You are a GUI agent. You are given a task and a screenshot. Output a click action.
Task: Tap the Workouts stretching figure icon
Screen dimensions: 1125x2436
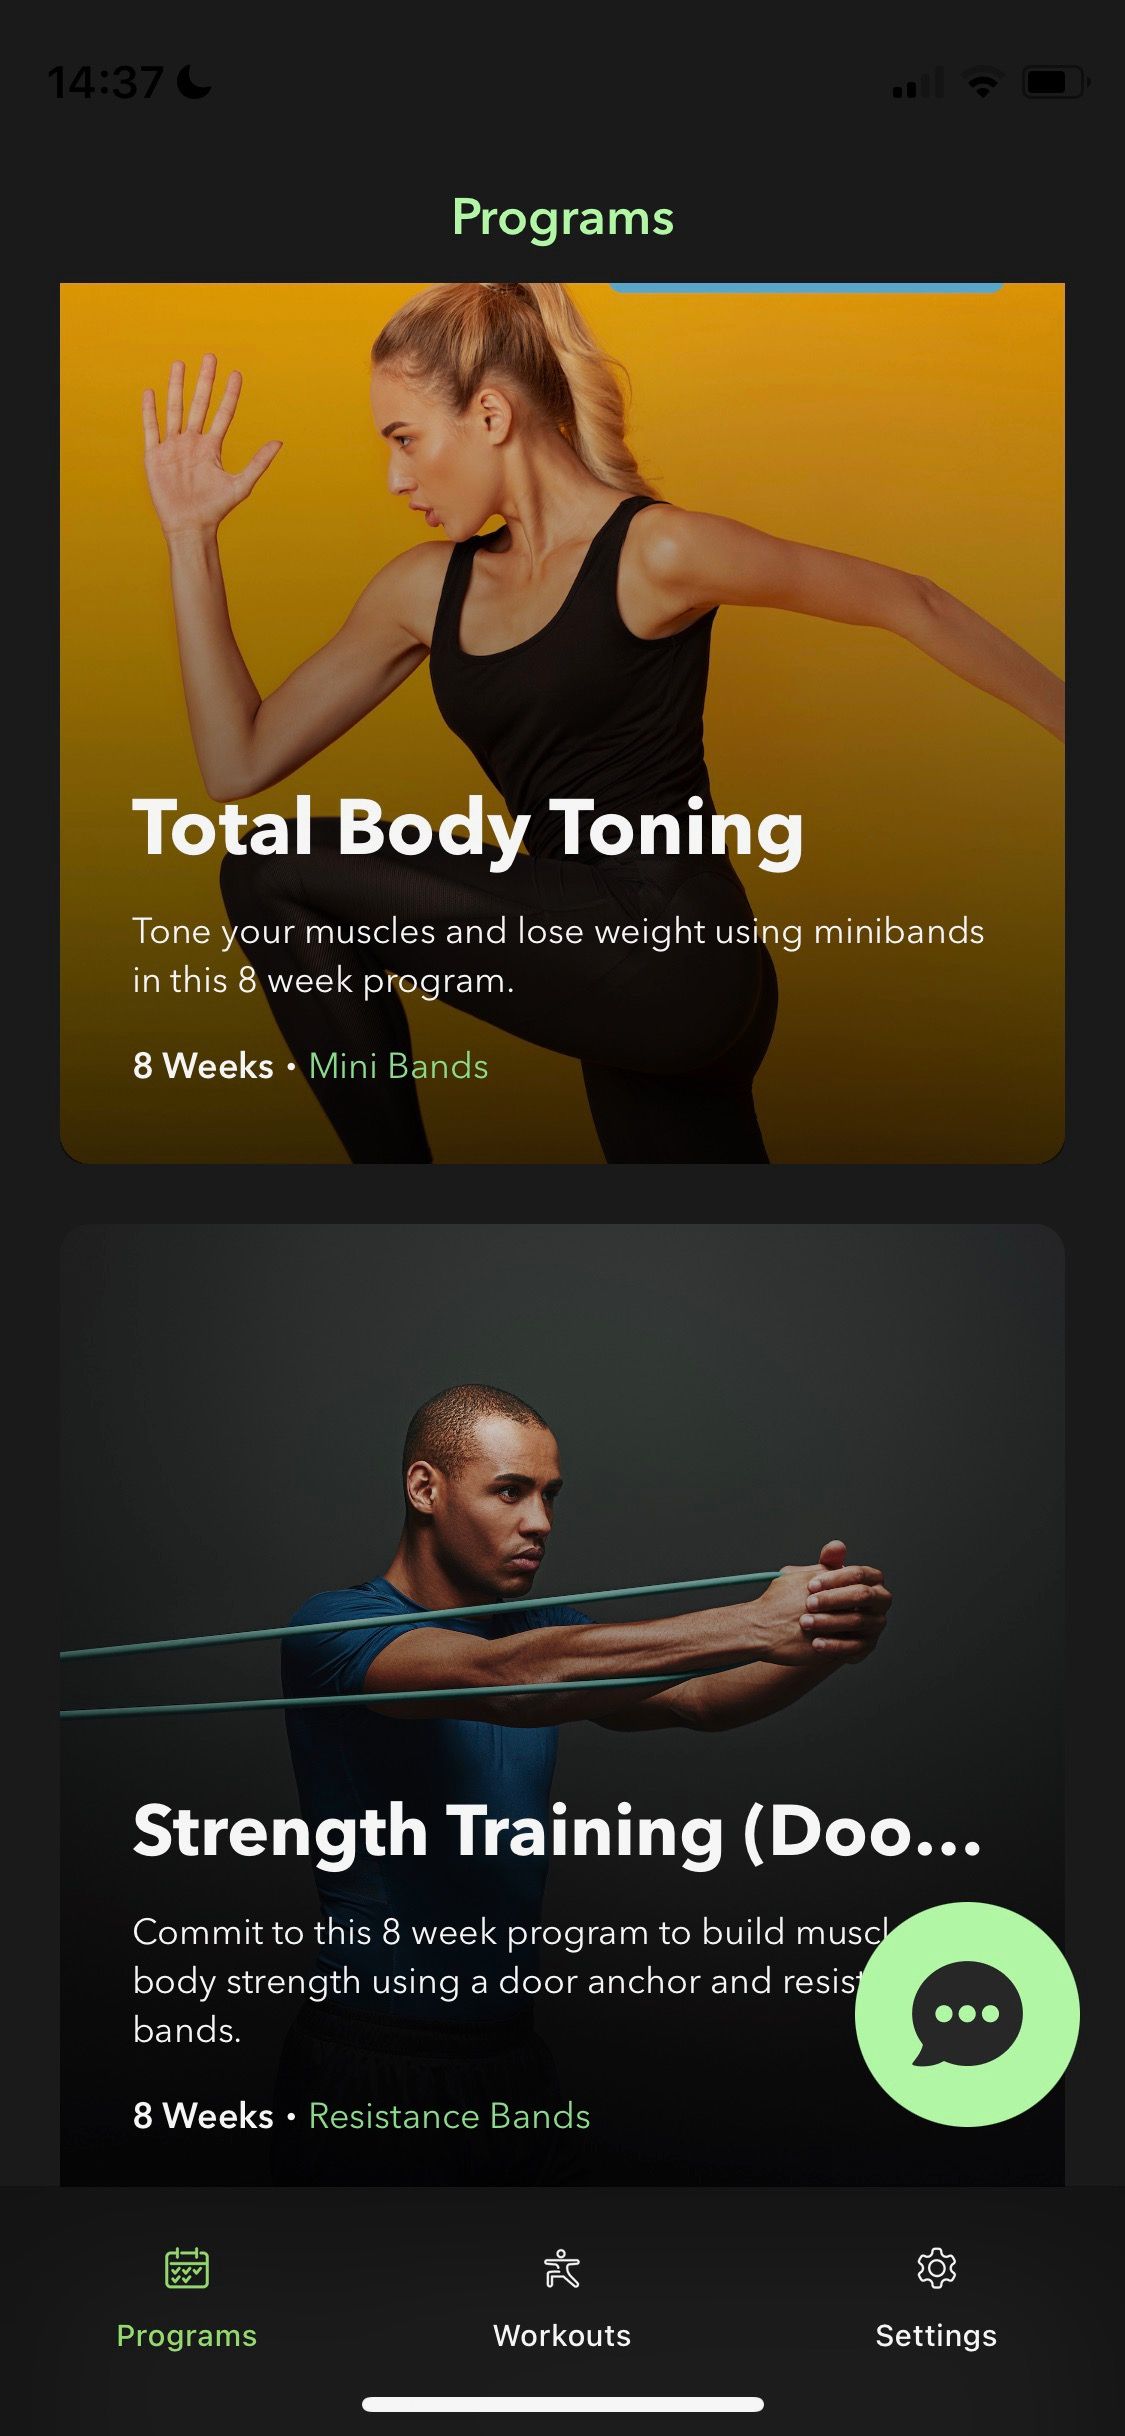click(562, 2268)
